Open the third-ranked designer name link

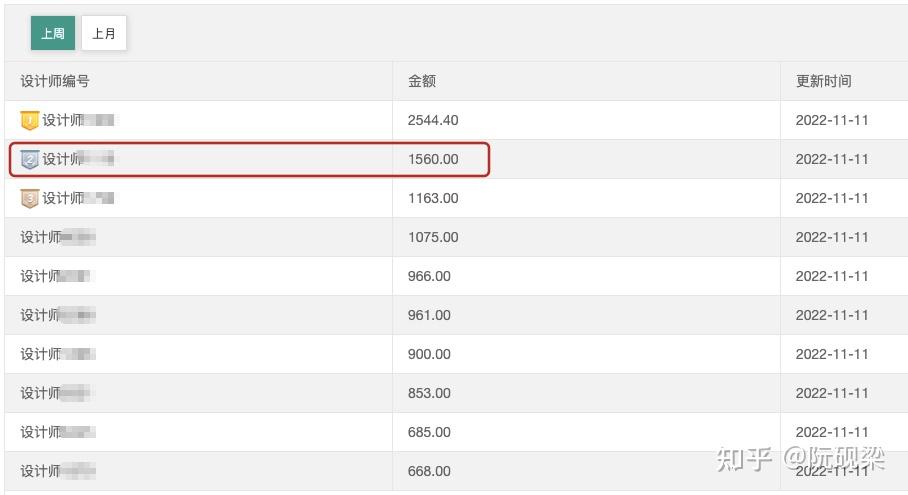tap(78, 198)
